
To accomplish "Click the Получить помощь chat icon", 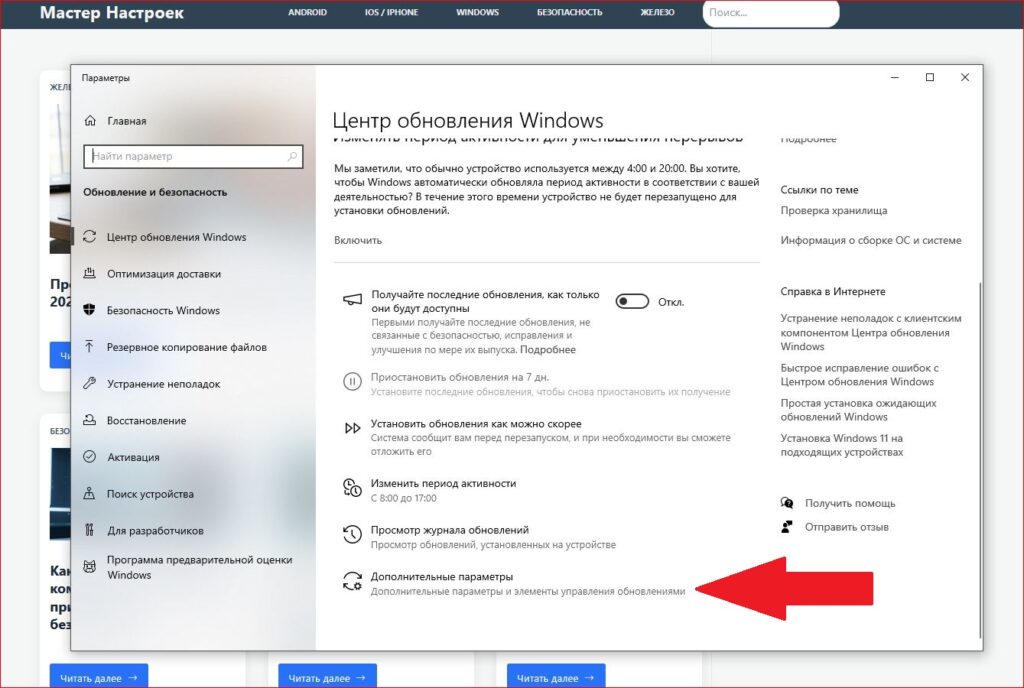I will point(787,503).
